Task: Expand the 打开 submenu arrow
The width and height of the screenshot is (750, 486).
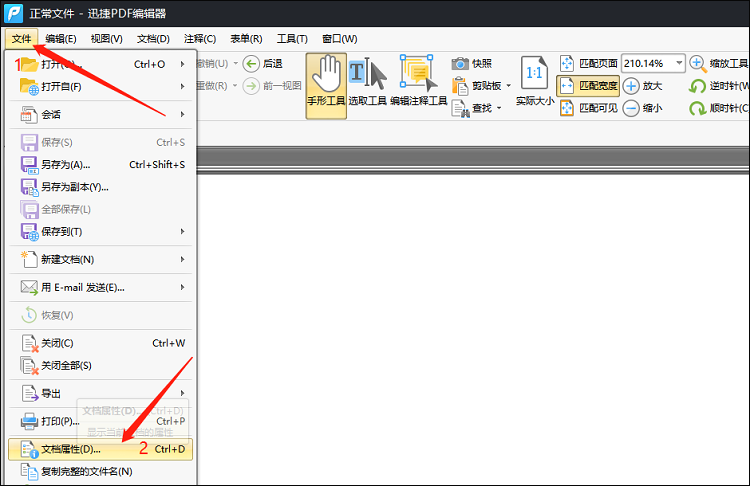Action: [182, 64]
